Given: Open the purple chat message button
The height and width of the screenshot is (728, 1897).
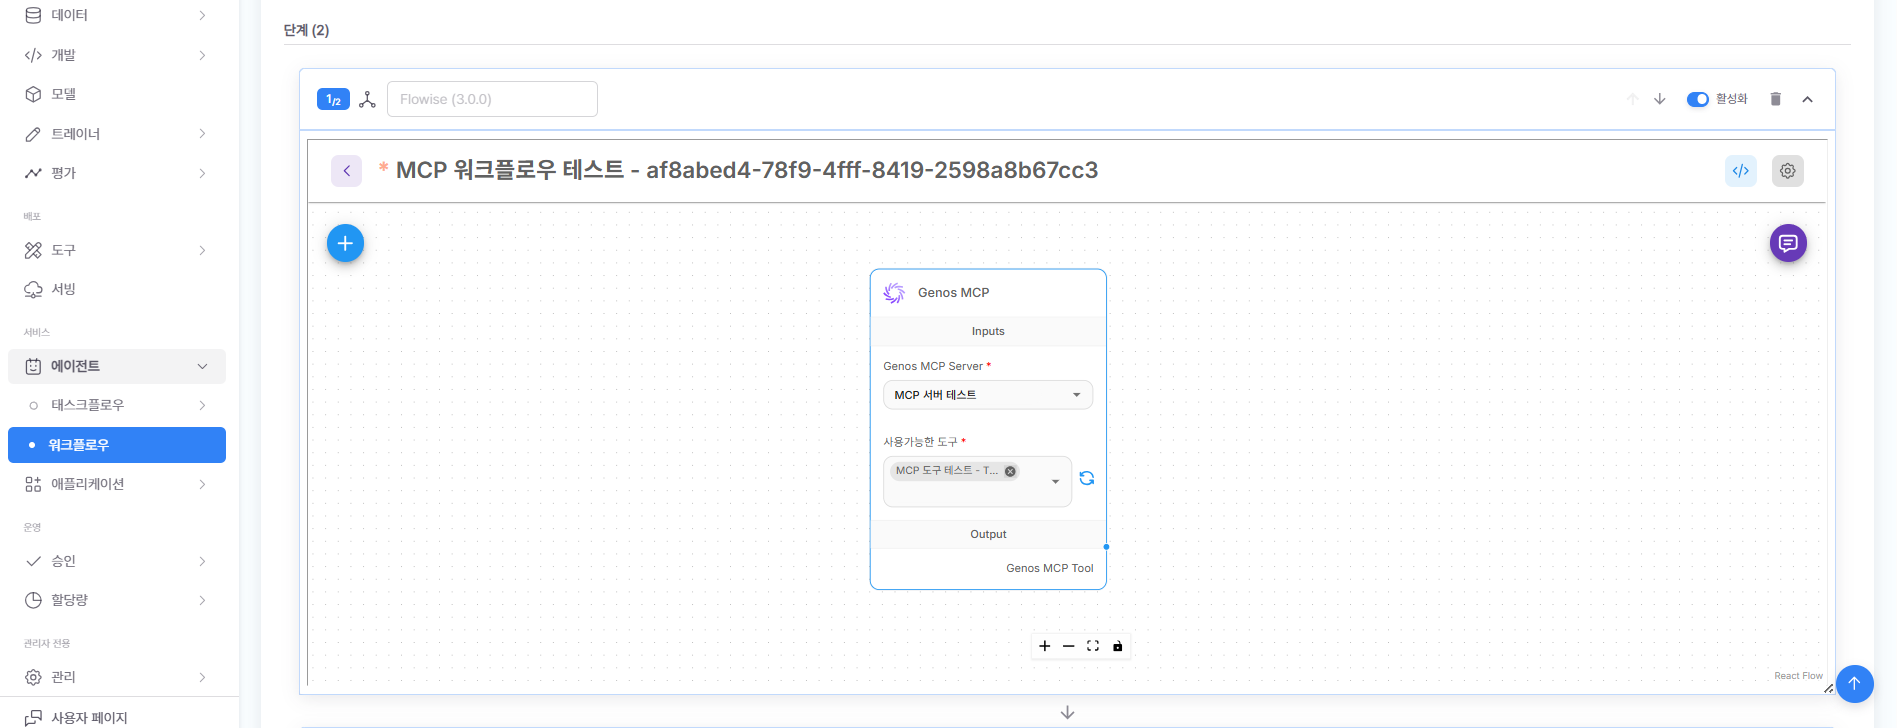Looking at the screenshot, I should pos(1787,243).
